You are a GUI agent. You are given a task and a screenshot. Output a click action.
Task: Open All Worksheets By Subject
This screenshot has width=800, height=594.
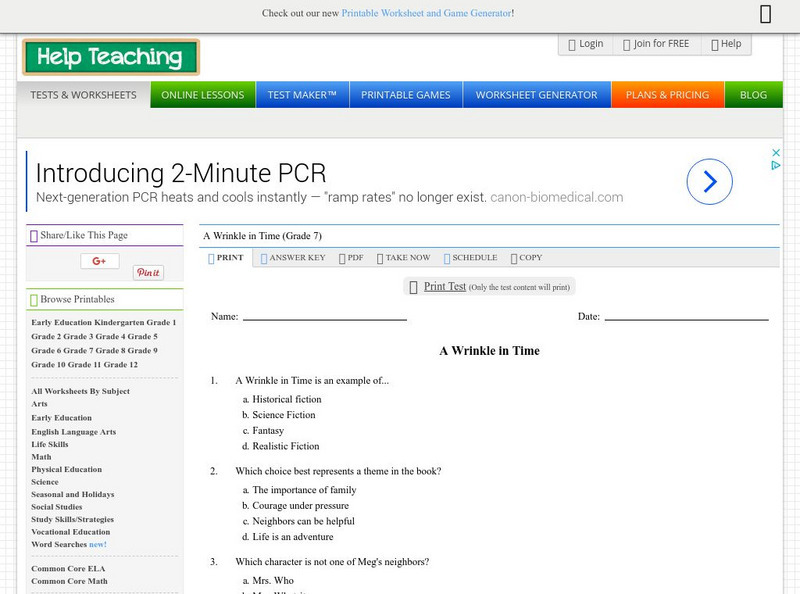[x=81, y=391]
